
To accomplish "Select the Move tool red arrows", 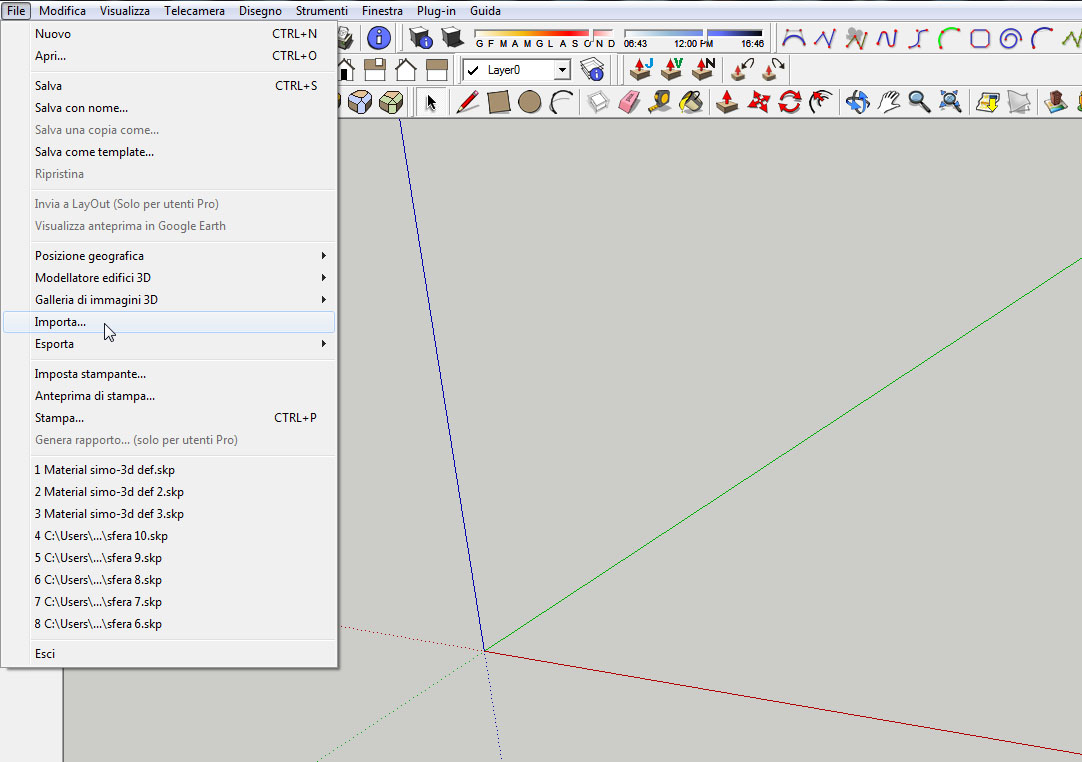I will [x=758, y=102].
